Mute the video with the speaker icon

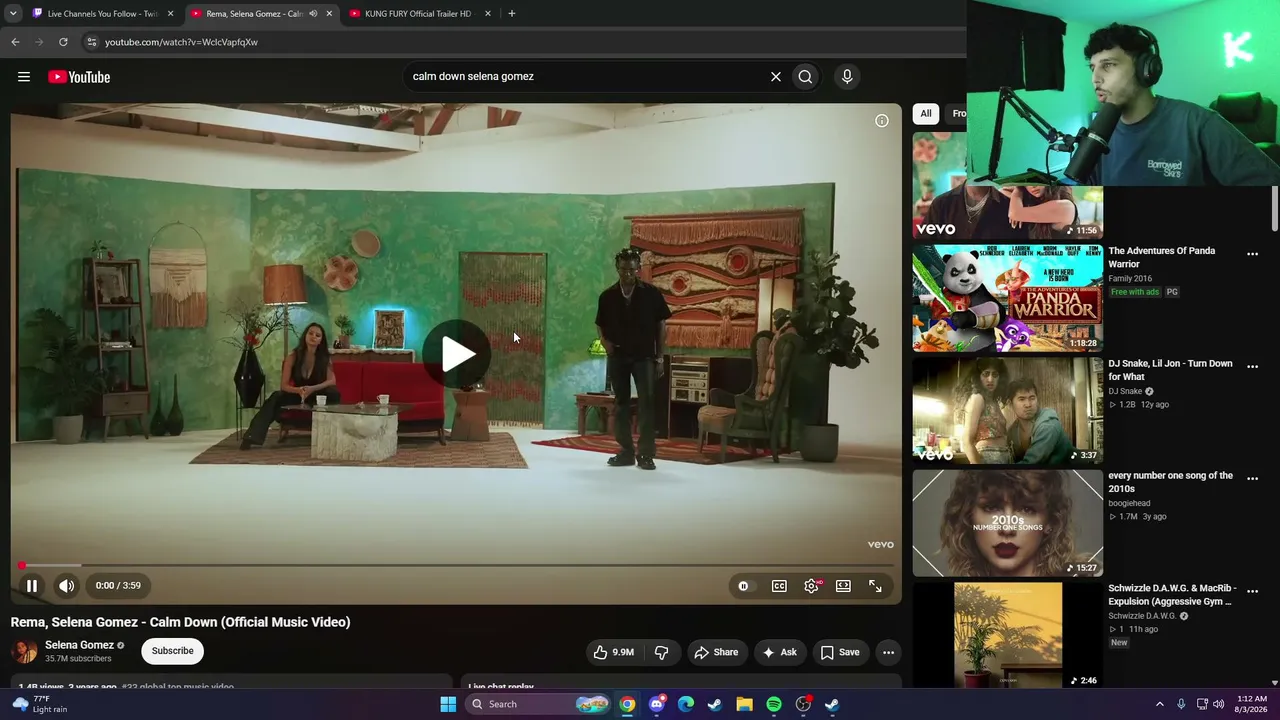click(66, 586)
